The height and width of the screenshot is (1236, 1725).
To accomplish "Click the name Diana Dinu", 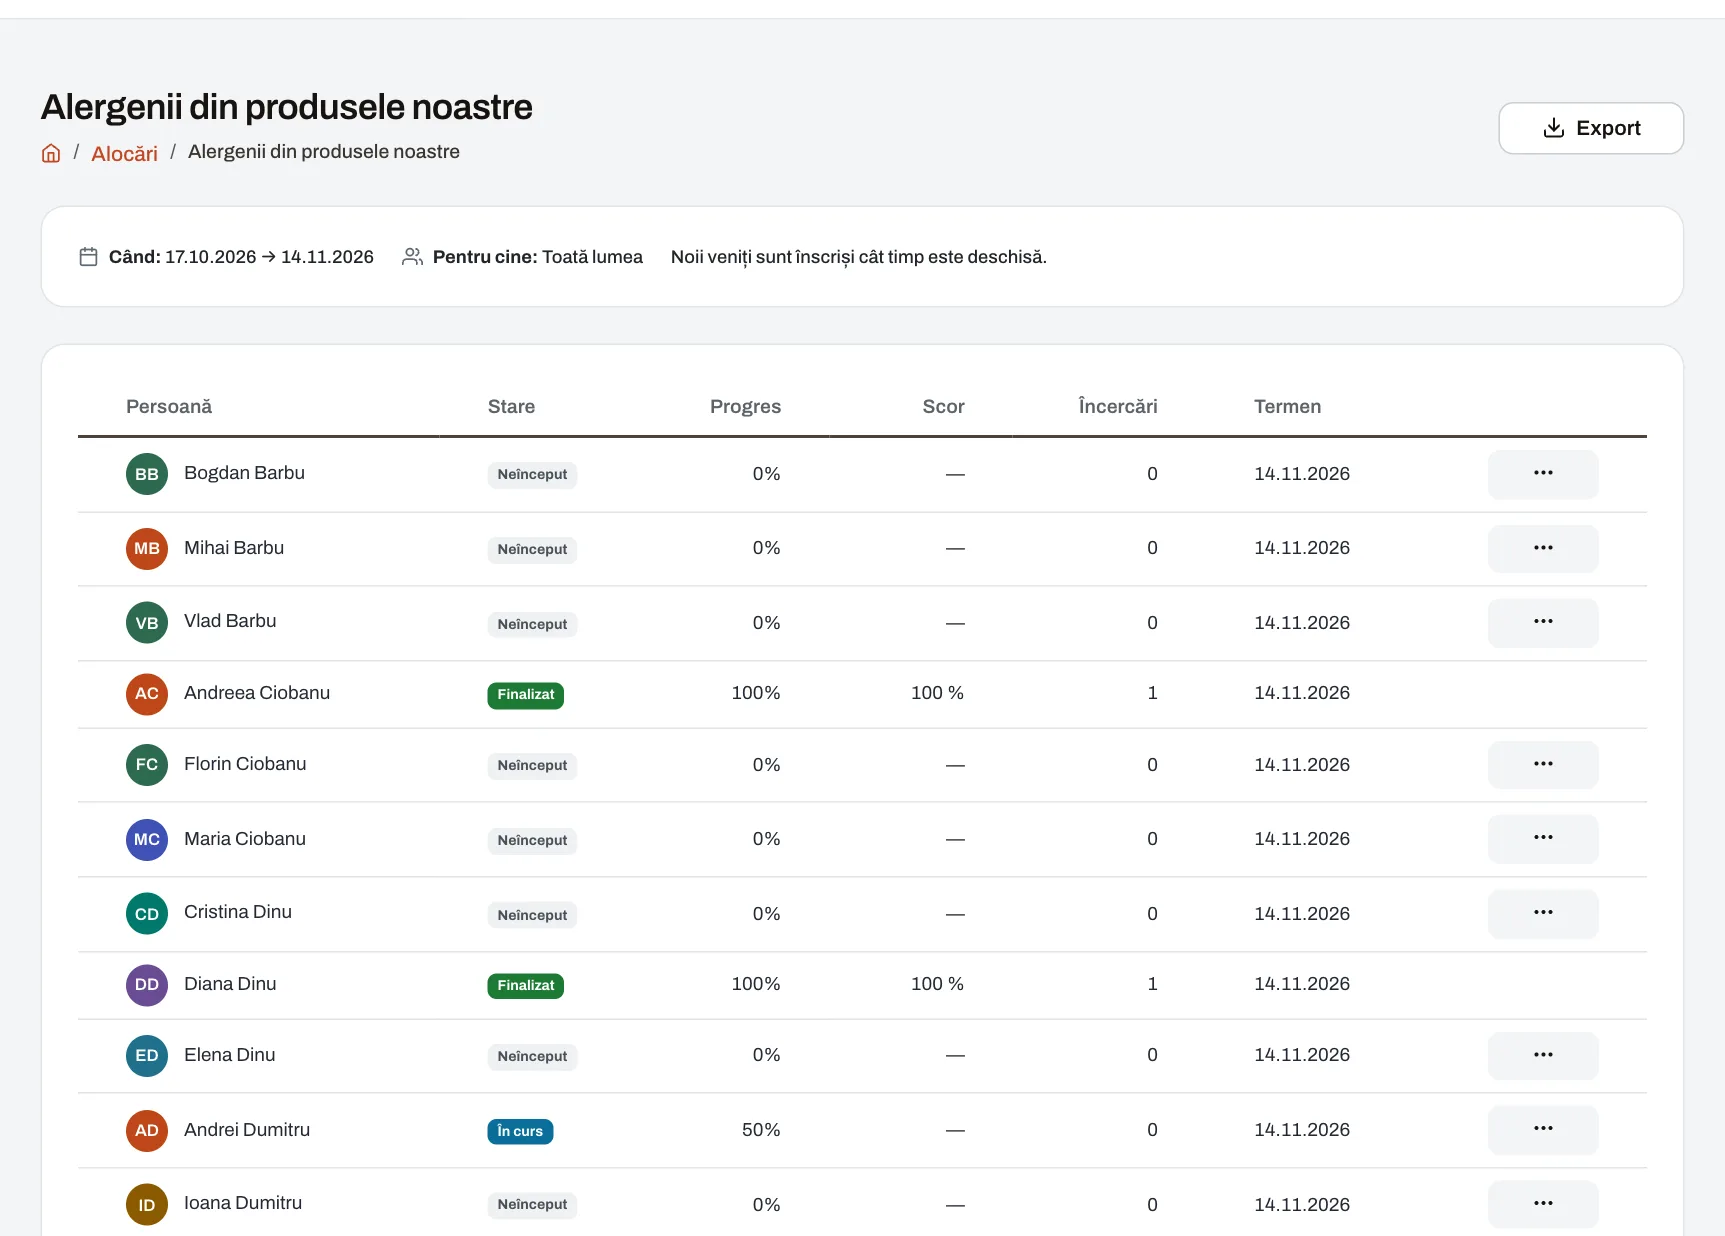I will 230,984.
